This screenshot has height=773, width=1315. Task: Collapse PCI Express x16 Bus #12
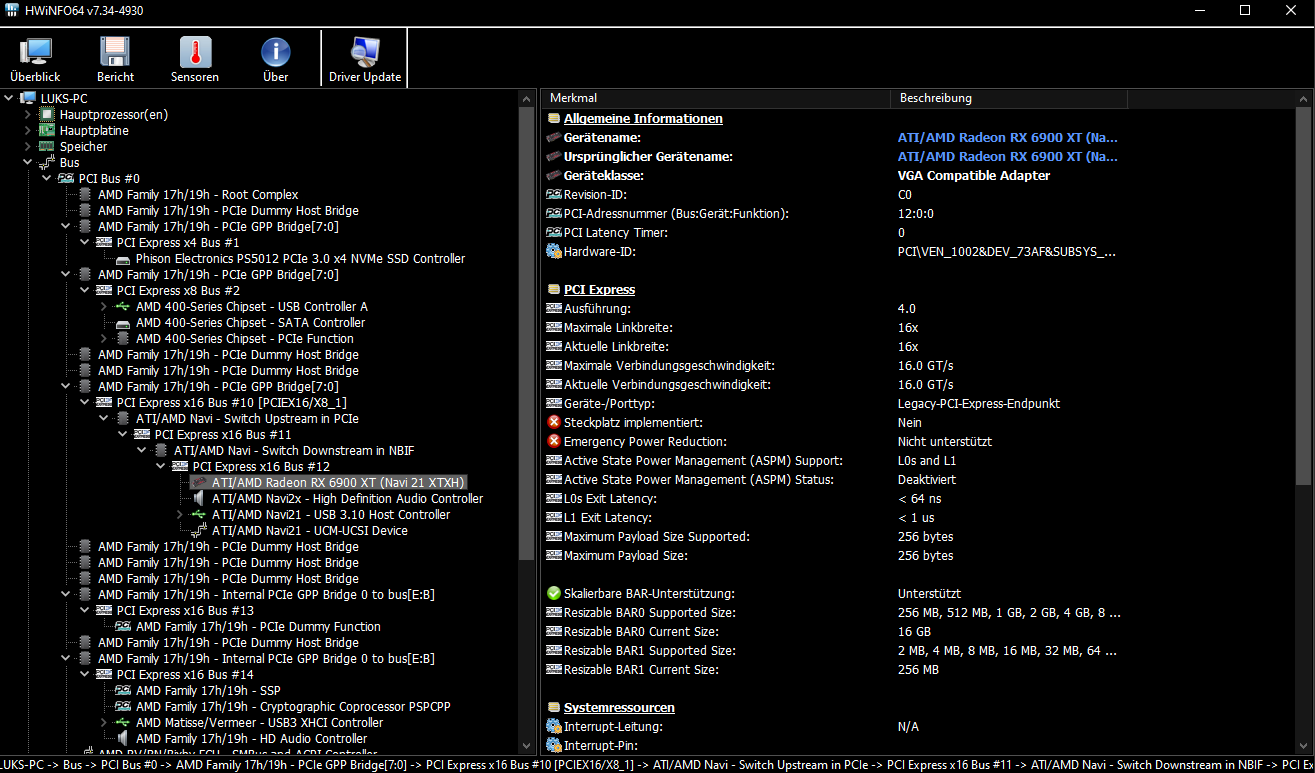pyautogui.click(x=161, y=467)
